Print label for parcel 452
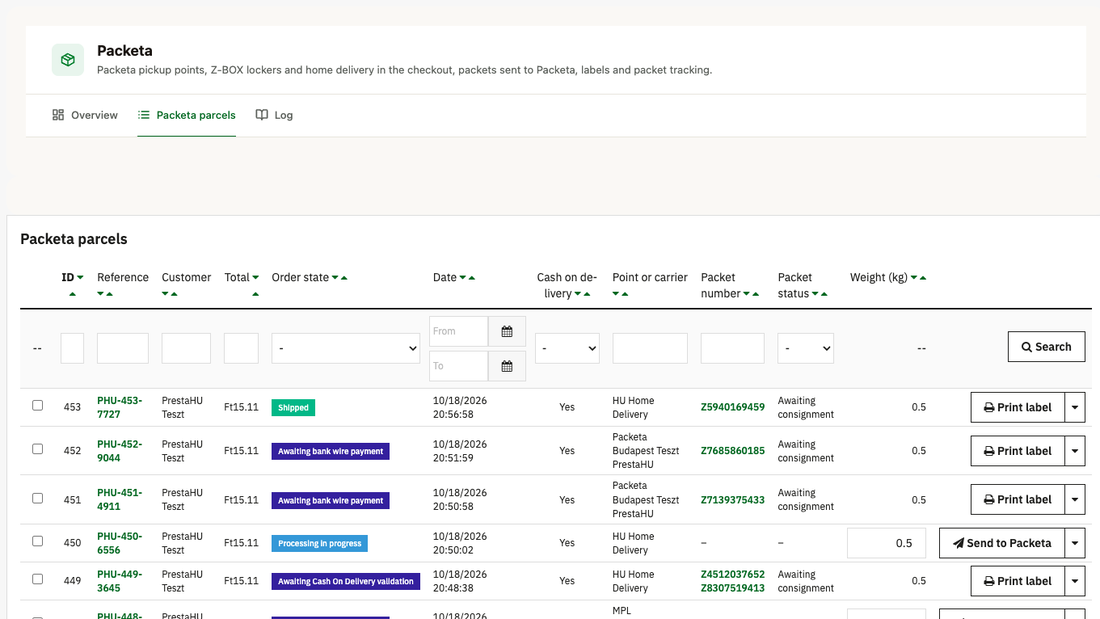The image size is (1100, 619). click(1017, 451)
